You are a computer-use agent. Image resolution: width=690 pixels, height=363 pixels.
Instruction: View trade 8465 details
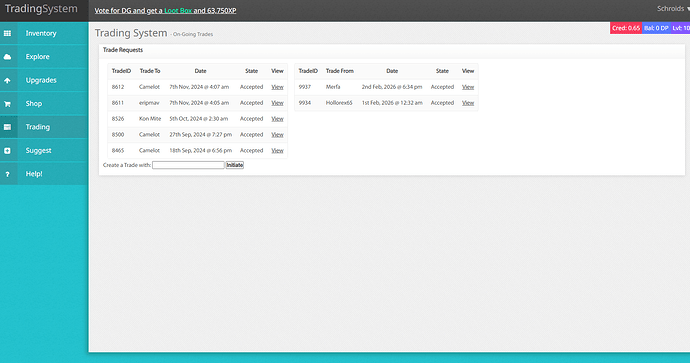click(x=277, y=150)
